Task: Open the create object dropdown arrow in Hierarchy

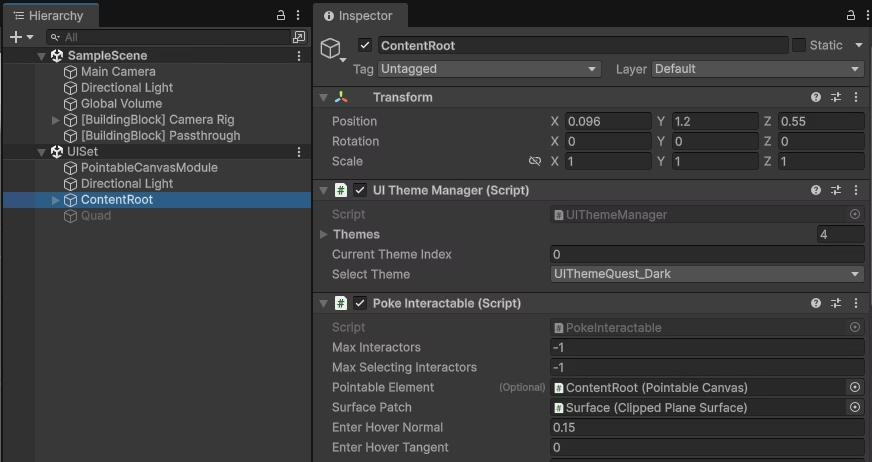Action: [x=30, y=37]
